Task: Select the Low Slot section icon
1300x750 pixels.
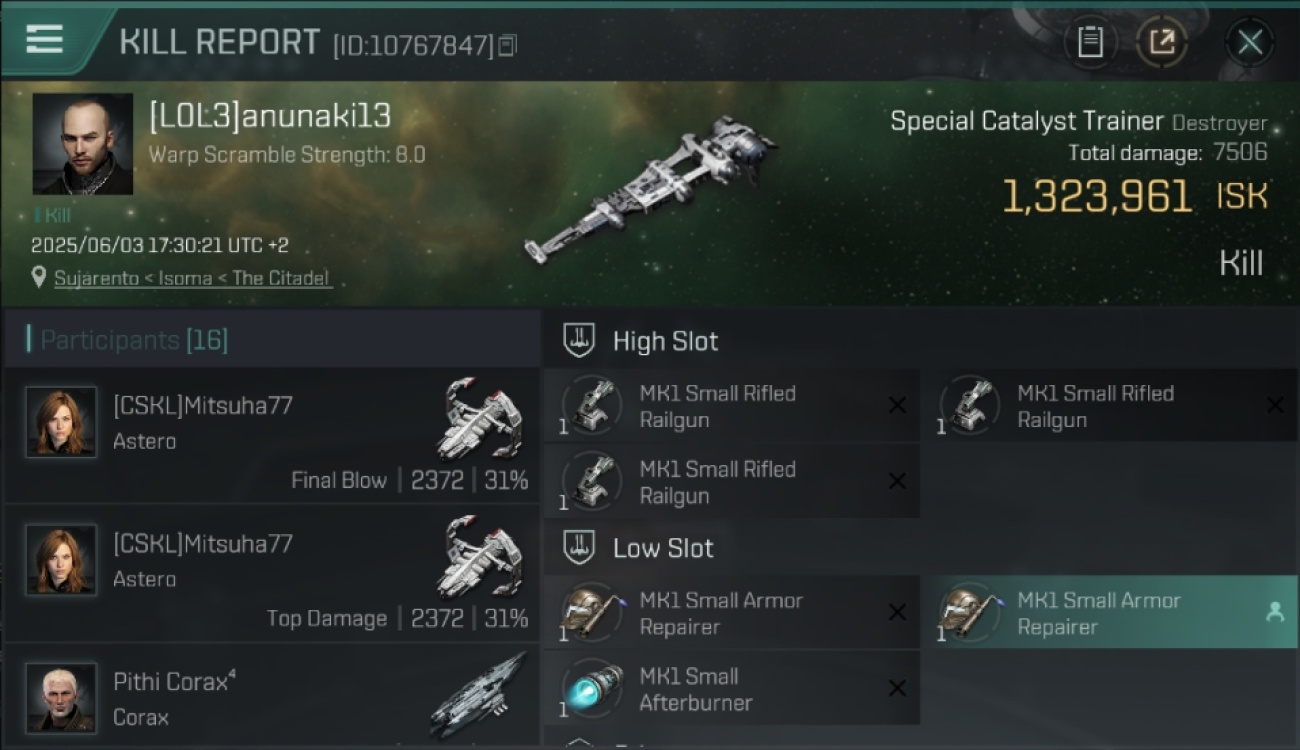Action: 580,547
